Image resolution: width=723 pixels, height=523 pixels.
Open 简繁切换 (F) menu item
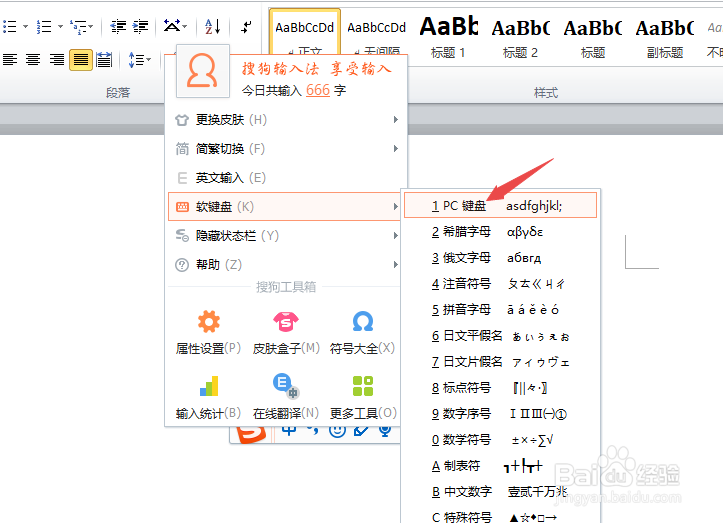(288, 149)
